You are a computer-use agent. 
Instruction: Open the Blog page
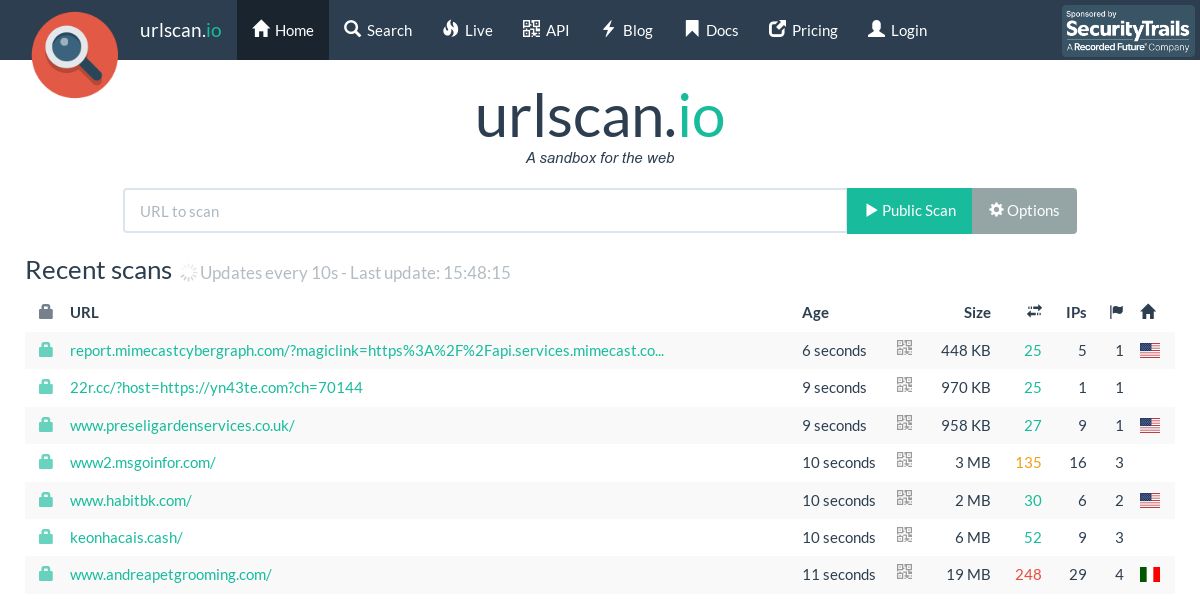pos(627,30)
